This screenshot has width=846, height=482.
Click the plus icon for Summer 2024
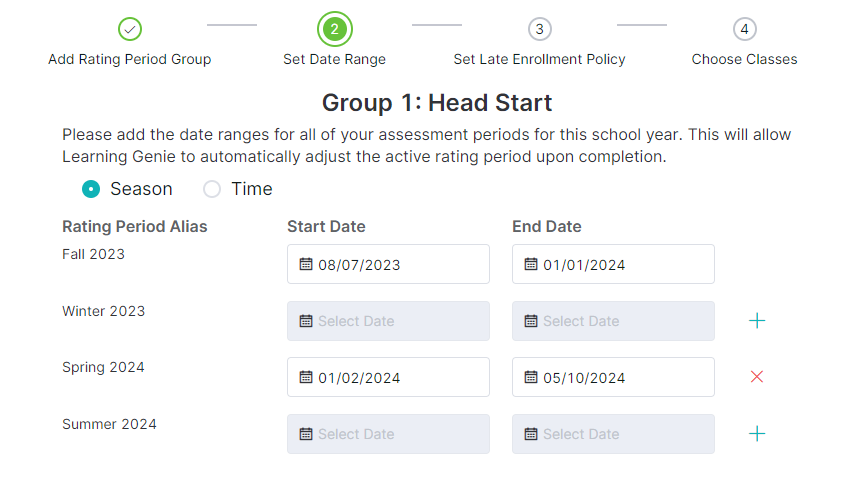tap(757, 433)
